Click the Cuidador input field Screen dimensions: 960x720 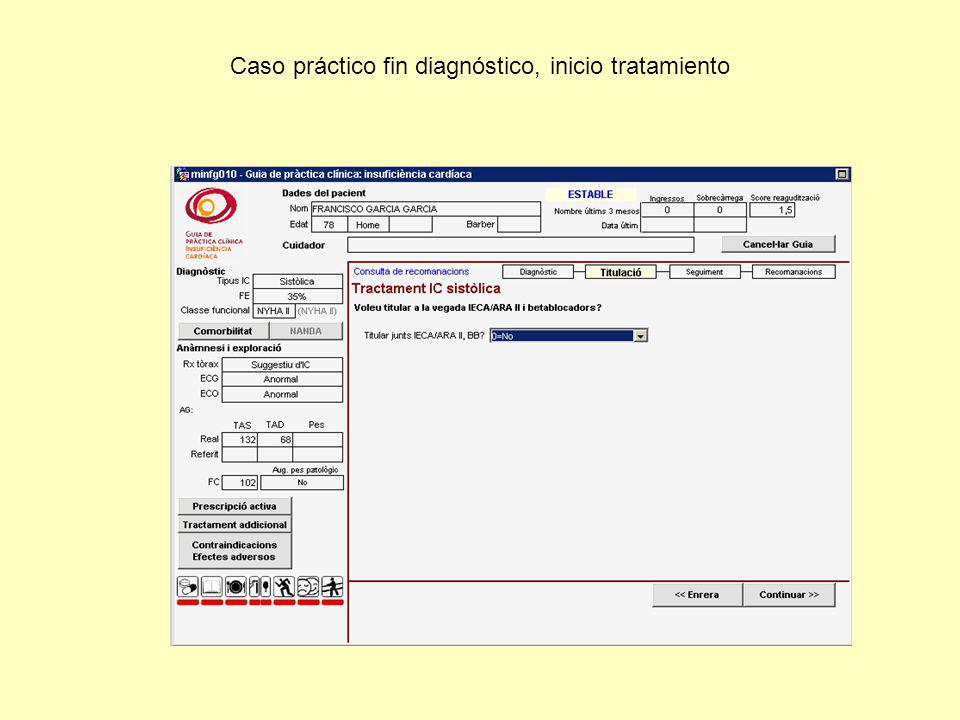[520, 245]
